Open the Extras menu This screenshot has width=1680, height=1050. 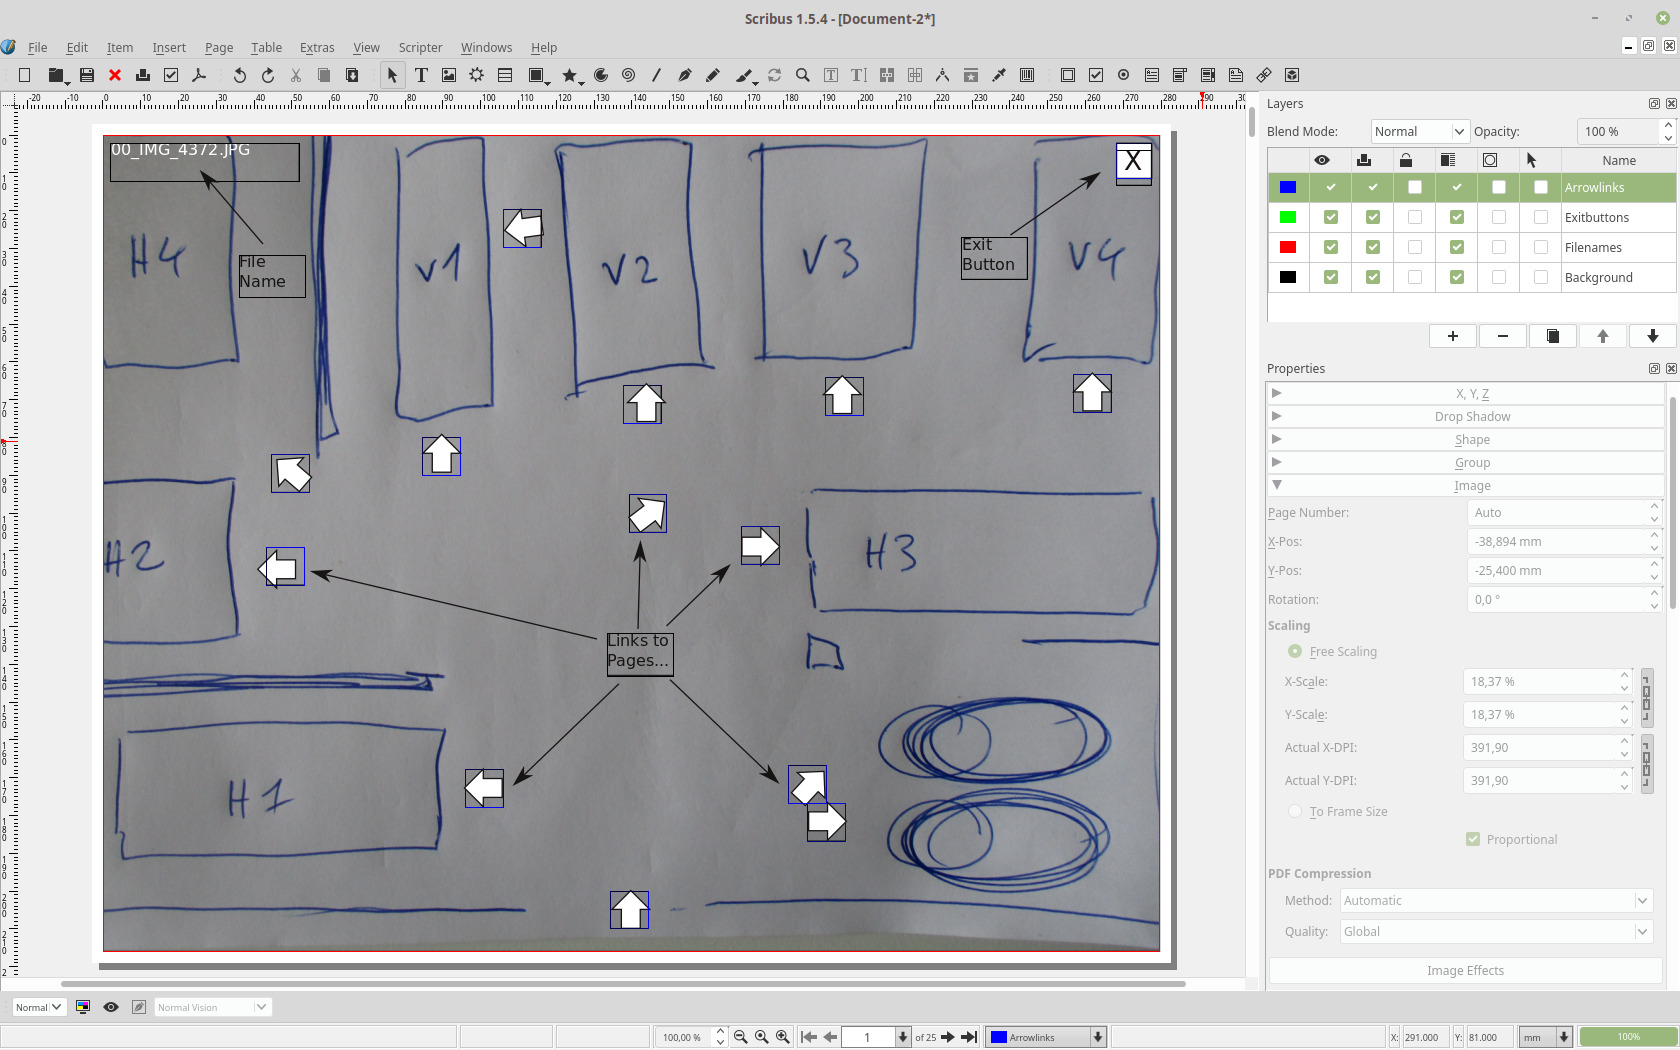(317, 47)
